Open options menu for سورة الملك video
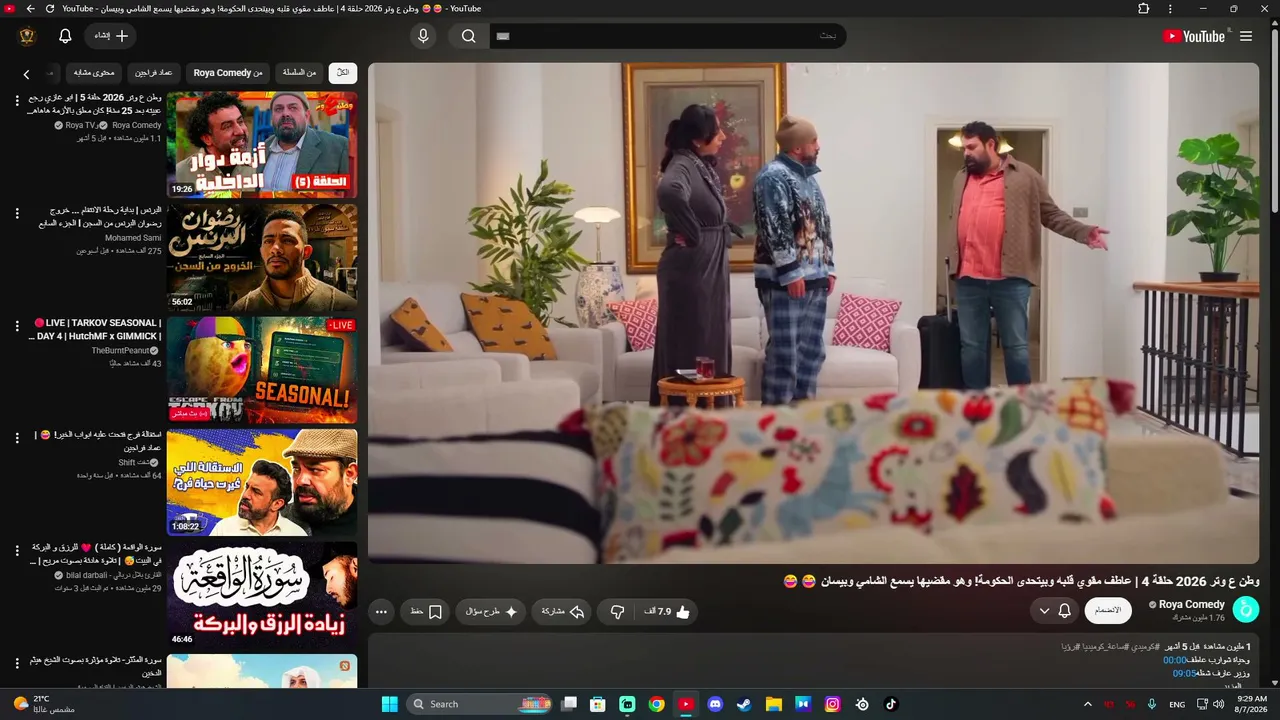The image size is (1280, 720). click(x=17, y=663)
